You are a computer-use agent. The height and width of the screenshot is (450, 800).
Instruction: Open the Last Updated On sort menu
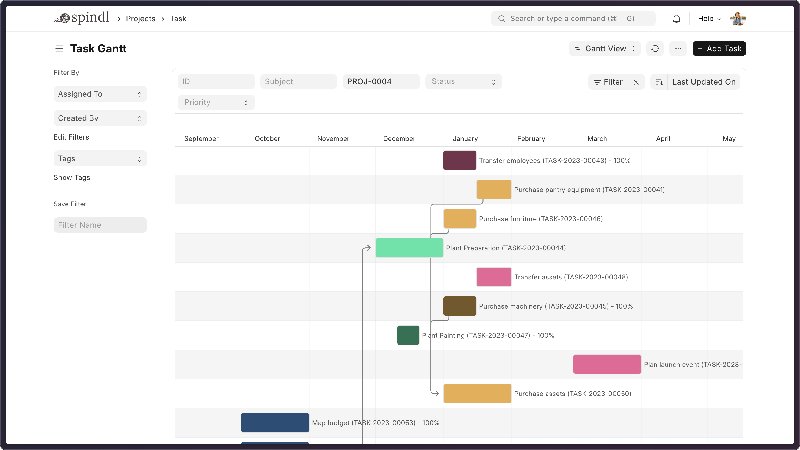click(704, 82)
